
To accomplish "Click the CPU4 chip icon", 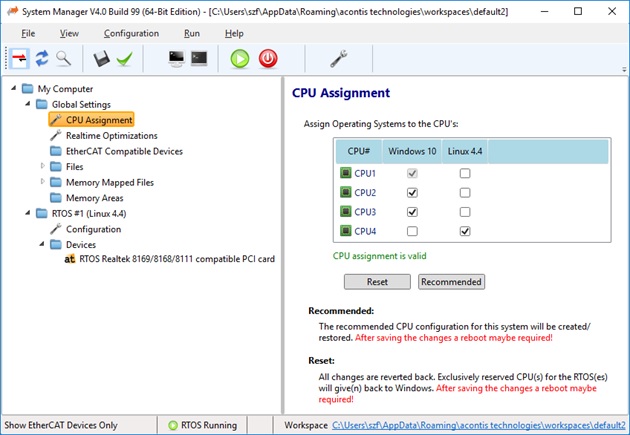I will click(x=346, y=231).
